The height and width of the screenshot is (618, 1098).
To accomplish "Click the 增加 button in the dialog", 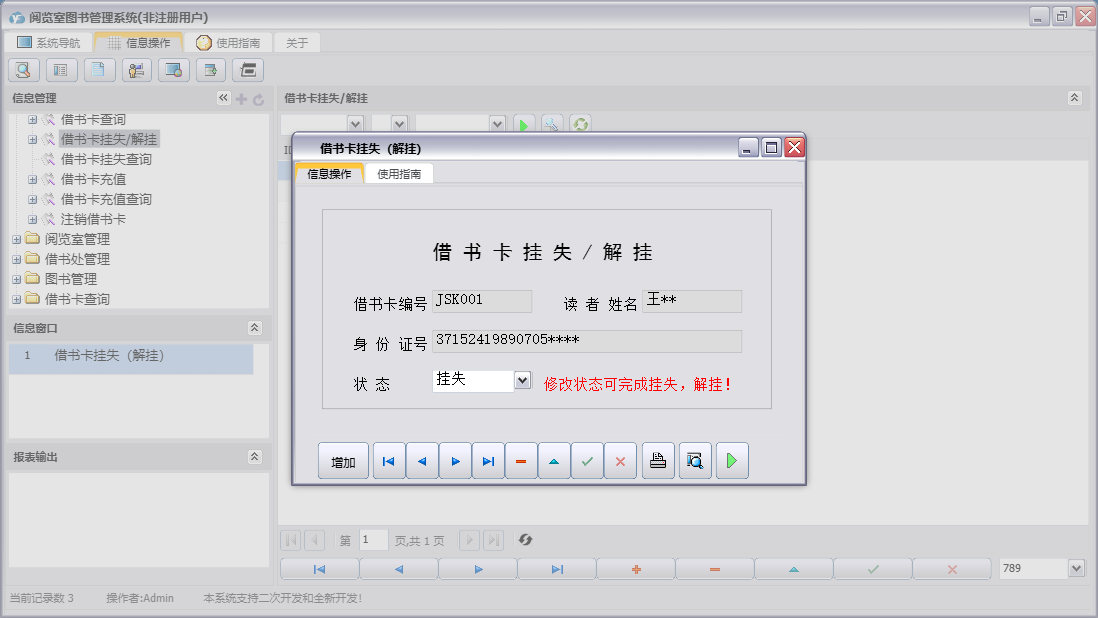I will [343, 460].
